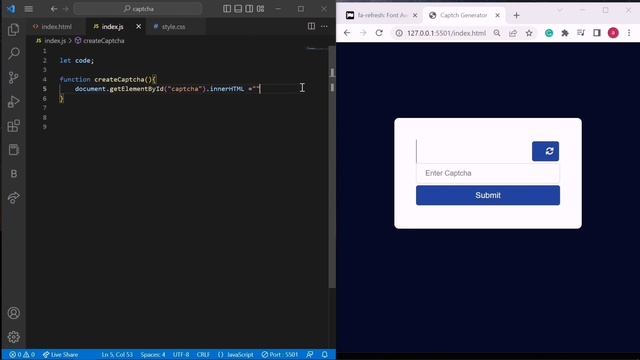This screenshot has width=640, height=360.
Task: Stop Live Server on Port : 5501
Action: pyautogui.click(x=280, y=354)
